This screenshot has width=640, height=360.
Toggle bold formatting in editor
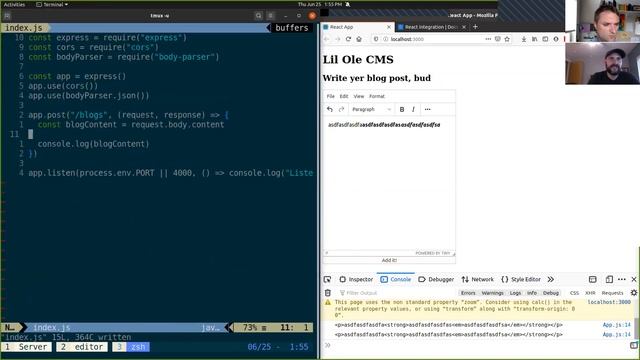click(402, 109)
